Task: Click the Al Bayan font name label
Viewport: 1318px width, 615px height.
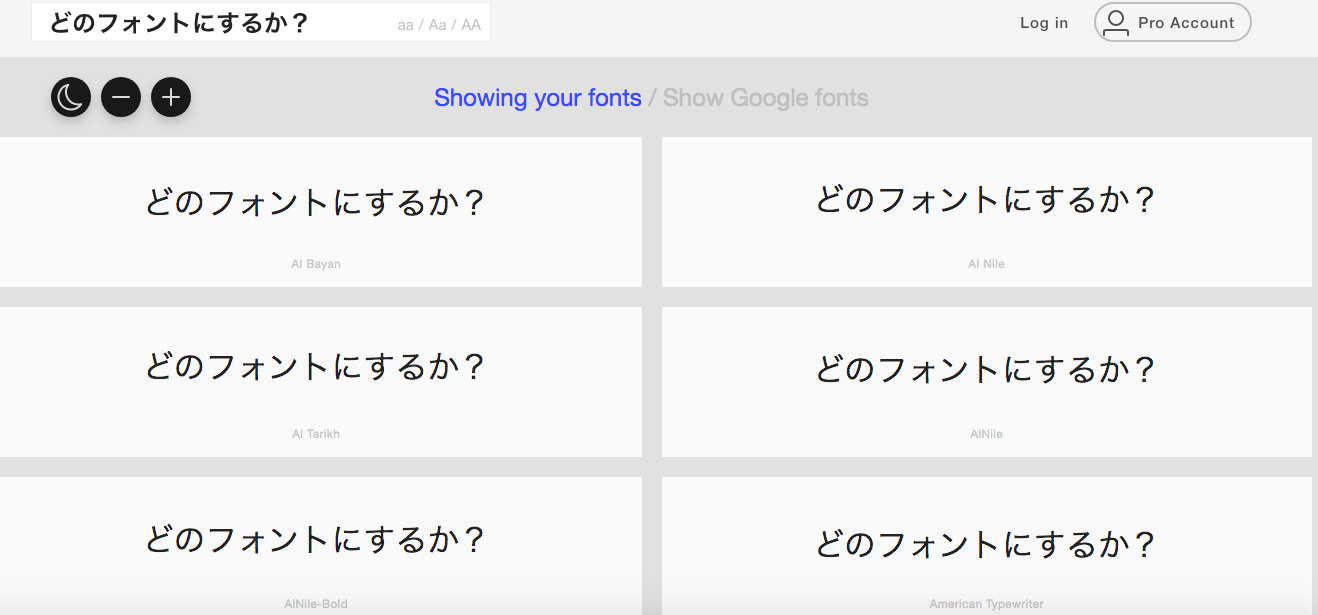Action: [316, 264]
